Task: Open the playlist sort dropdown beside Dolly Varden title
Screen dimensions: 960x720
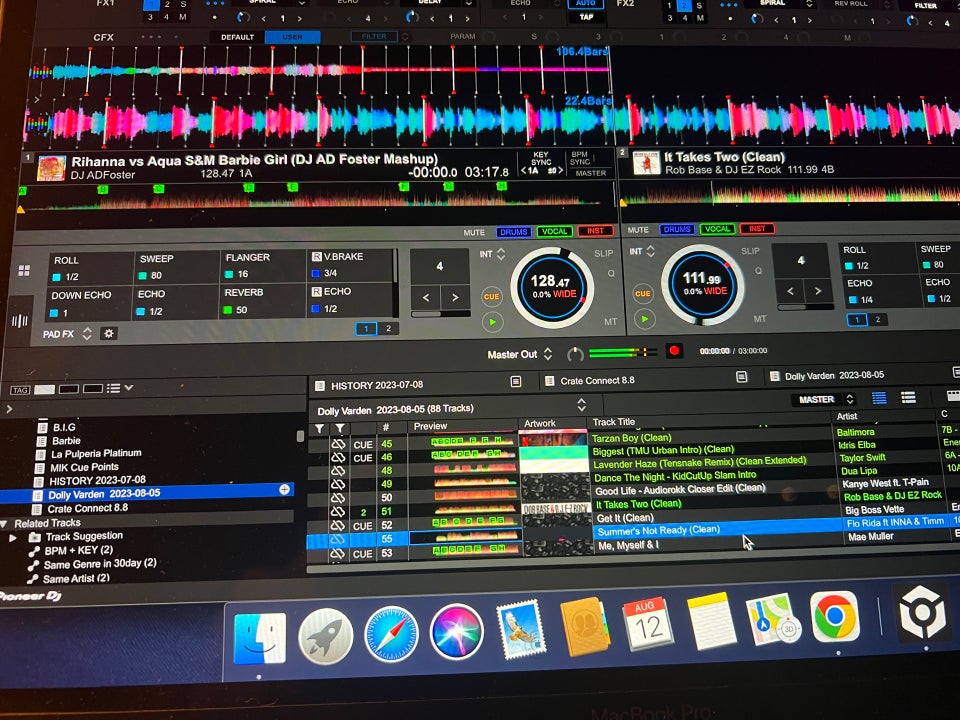Action: [x=581, y=405]
